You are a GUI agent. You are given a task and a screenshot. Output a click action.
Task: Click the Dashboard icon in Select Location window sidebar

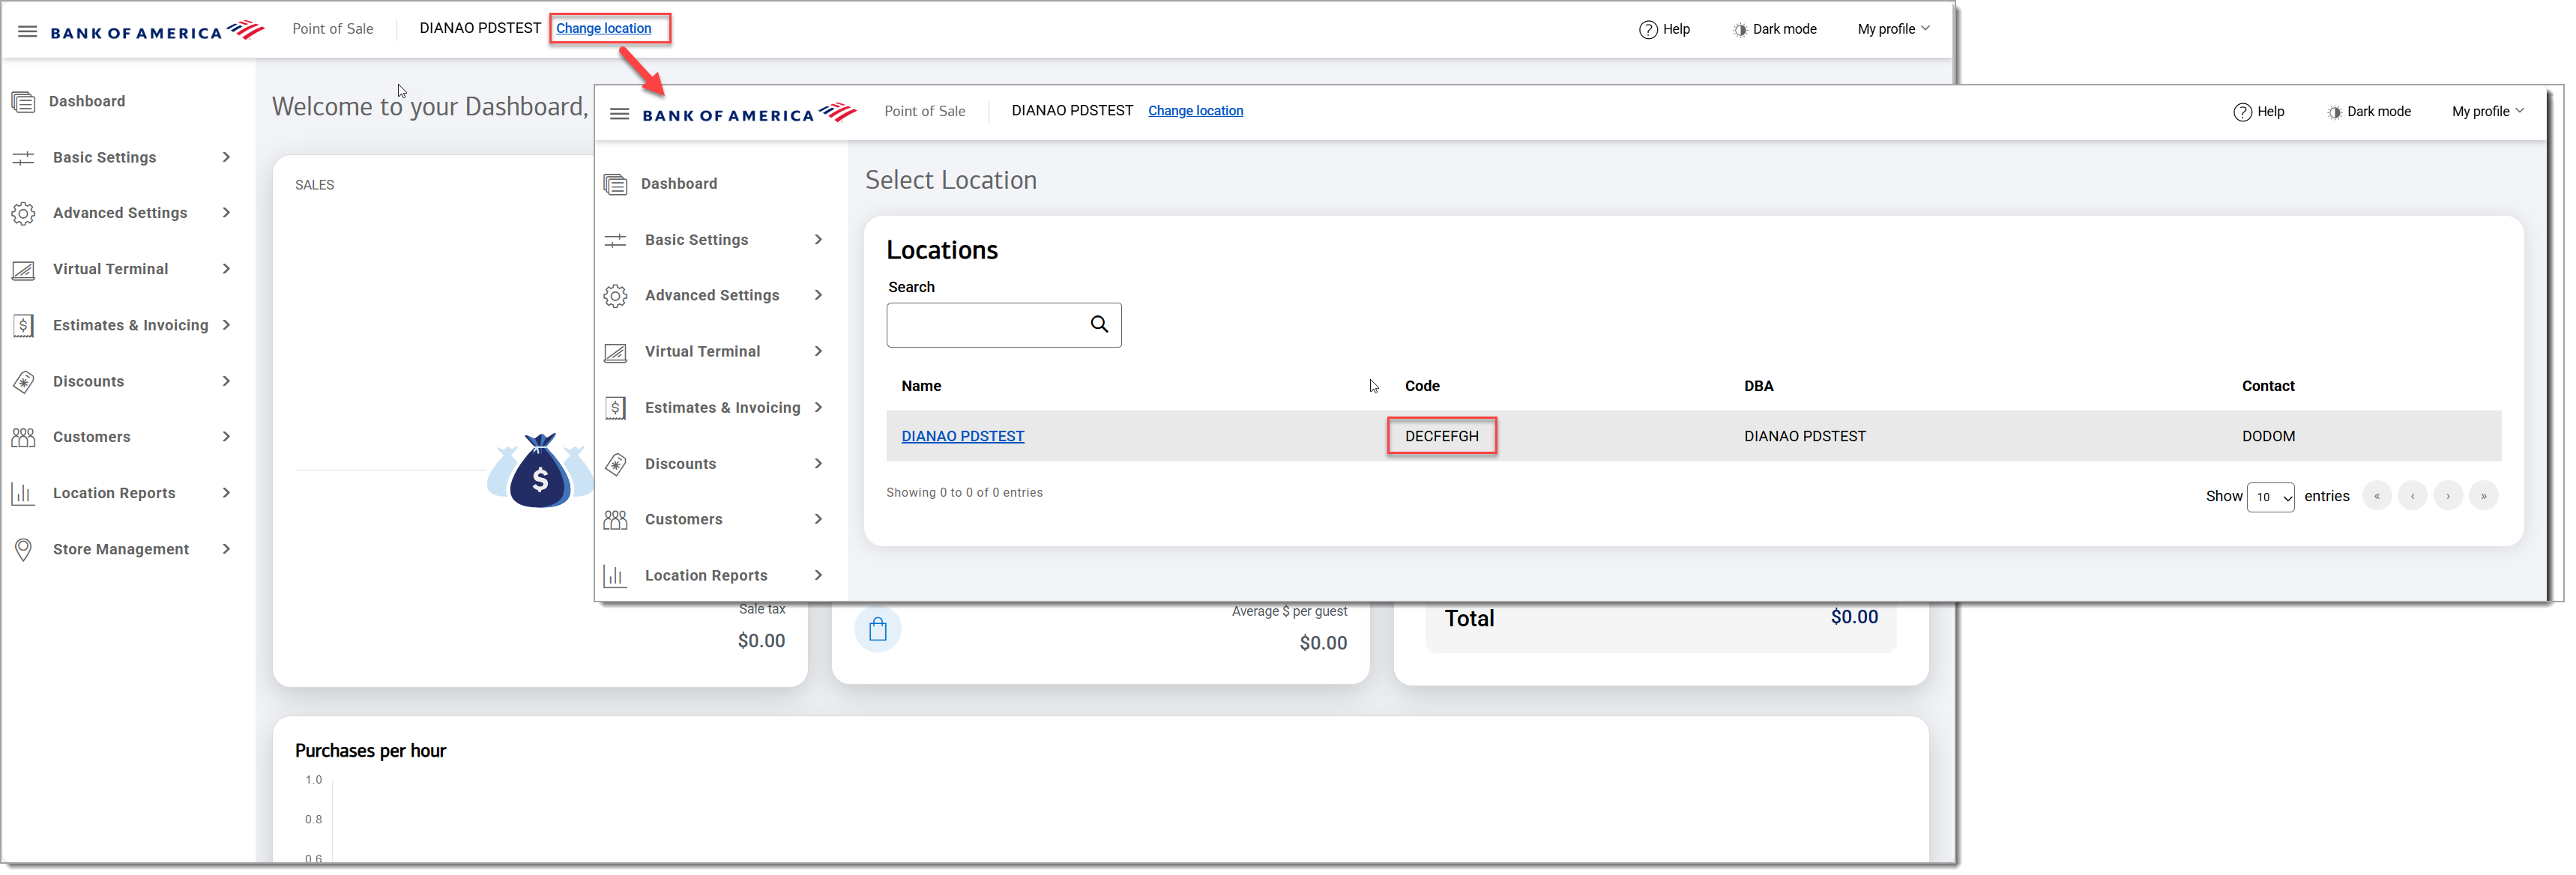[x=615, y=184]
